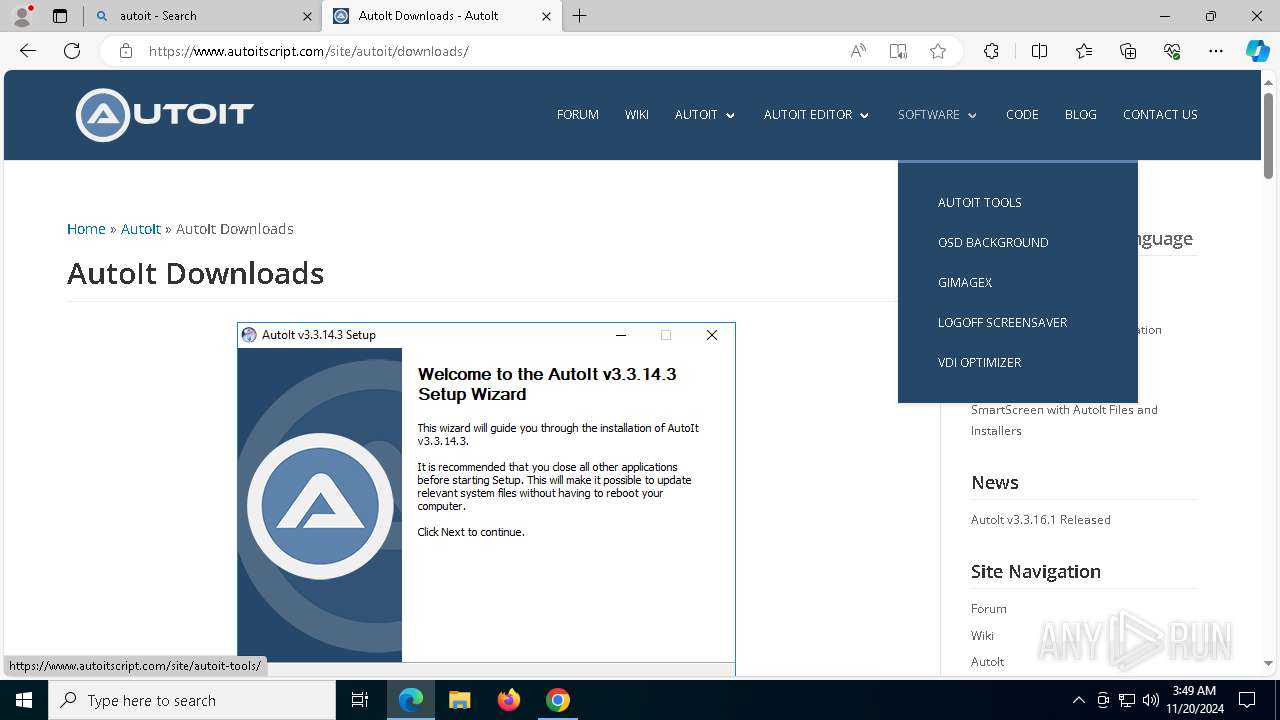
Task: Open the Copilot icon
Action: (1257, 51)
